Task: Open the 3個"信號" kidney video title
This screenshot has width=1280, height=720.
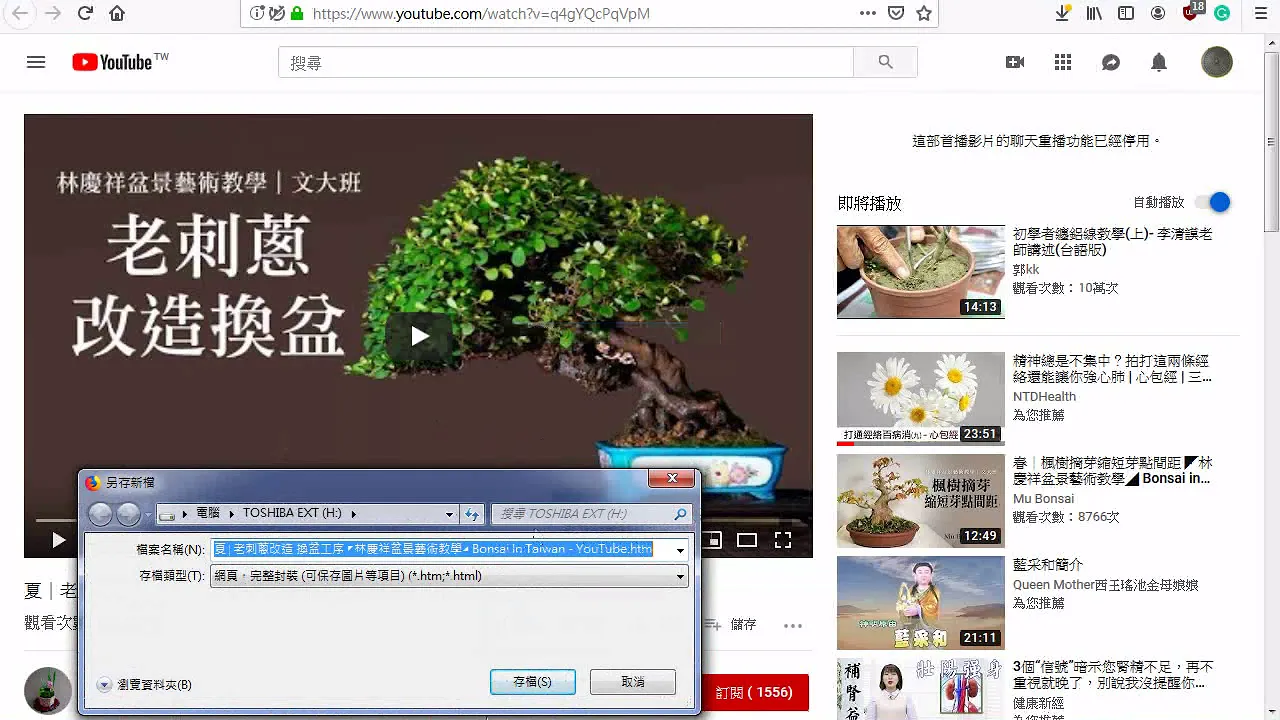Action: pyautogui.click(x=1113, y=675)
